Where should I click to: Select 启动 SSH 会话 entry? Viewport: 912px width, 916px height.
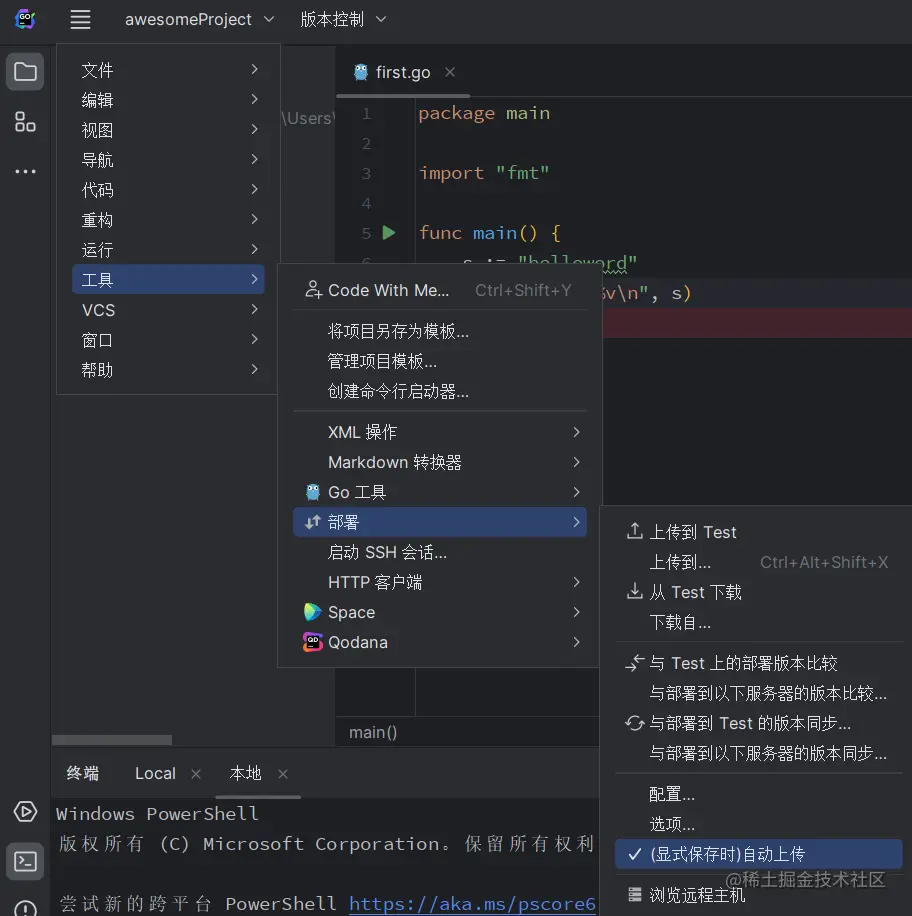(440, 552)
